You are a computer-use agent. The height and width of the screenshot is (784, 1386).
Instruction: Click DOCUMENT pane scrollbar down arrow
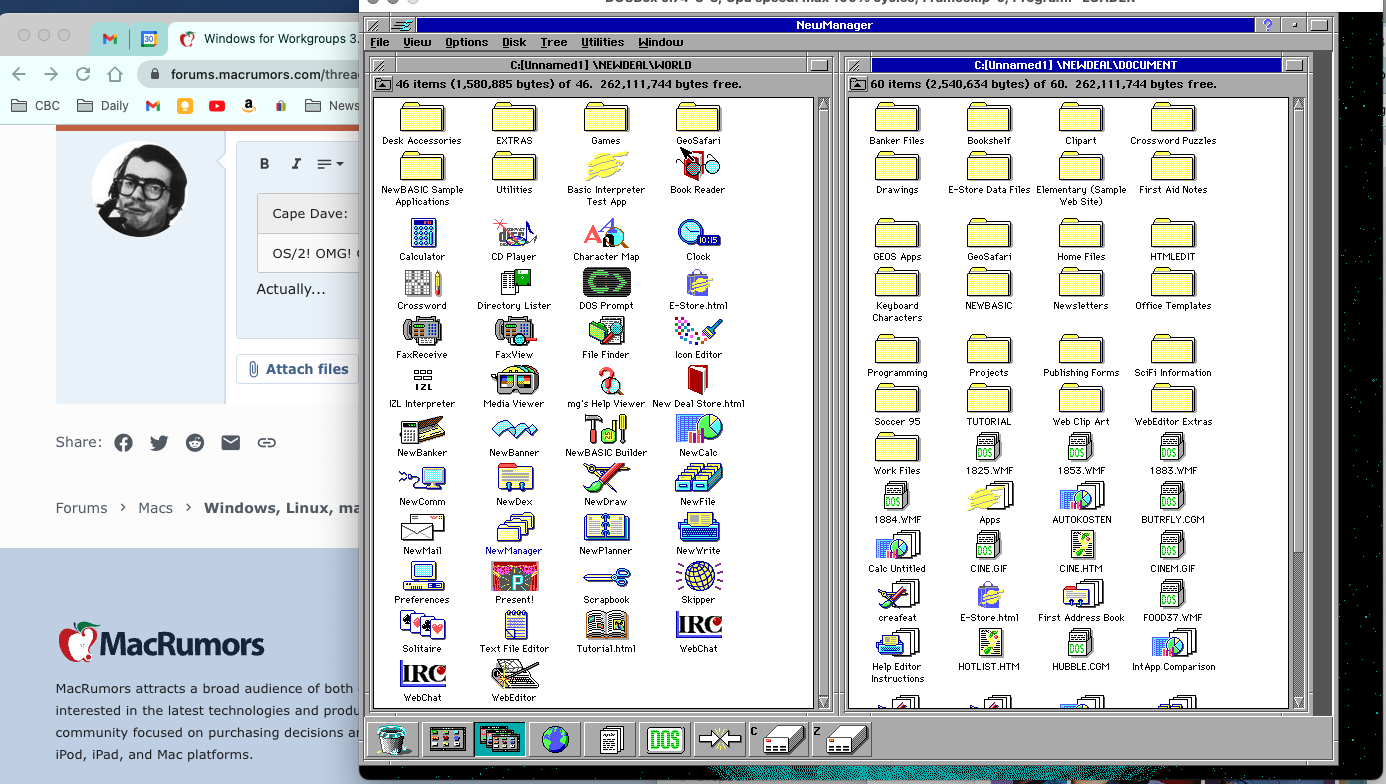click(x=1298, y=703)
